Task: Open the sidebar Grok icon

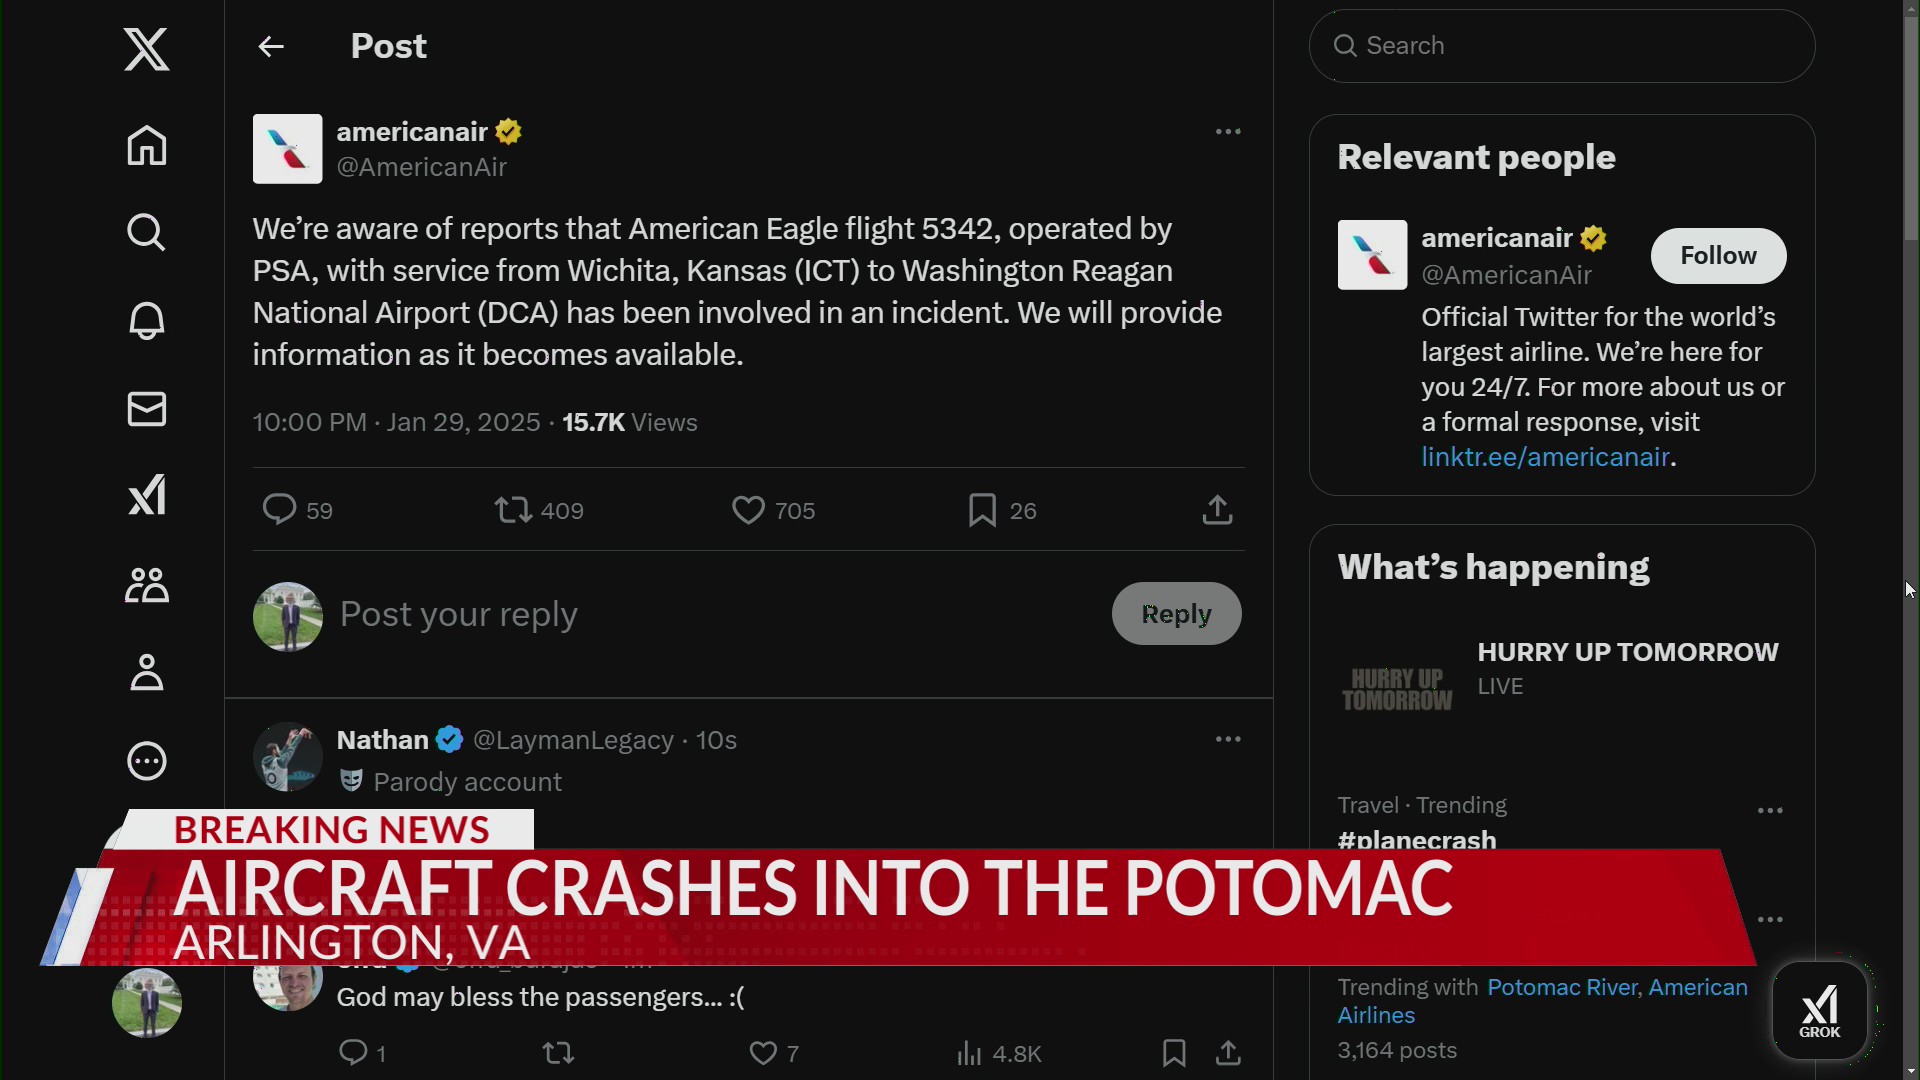Action: [x=146, y=495]
